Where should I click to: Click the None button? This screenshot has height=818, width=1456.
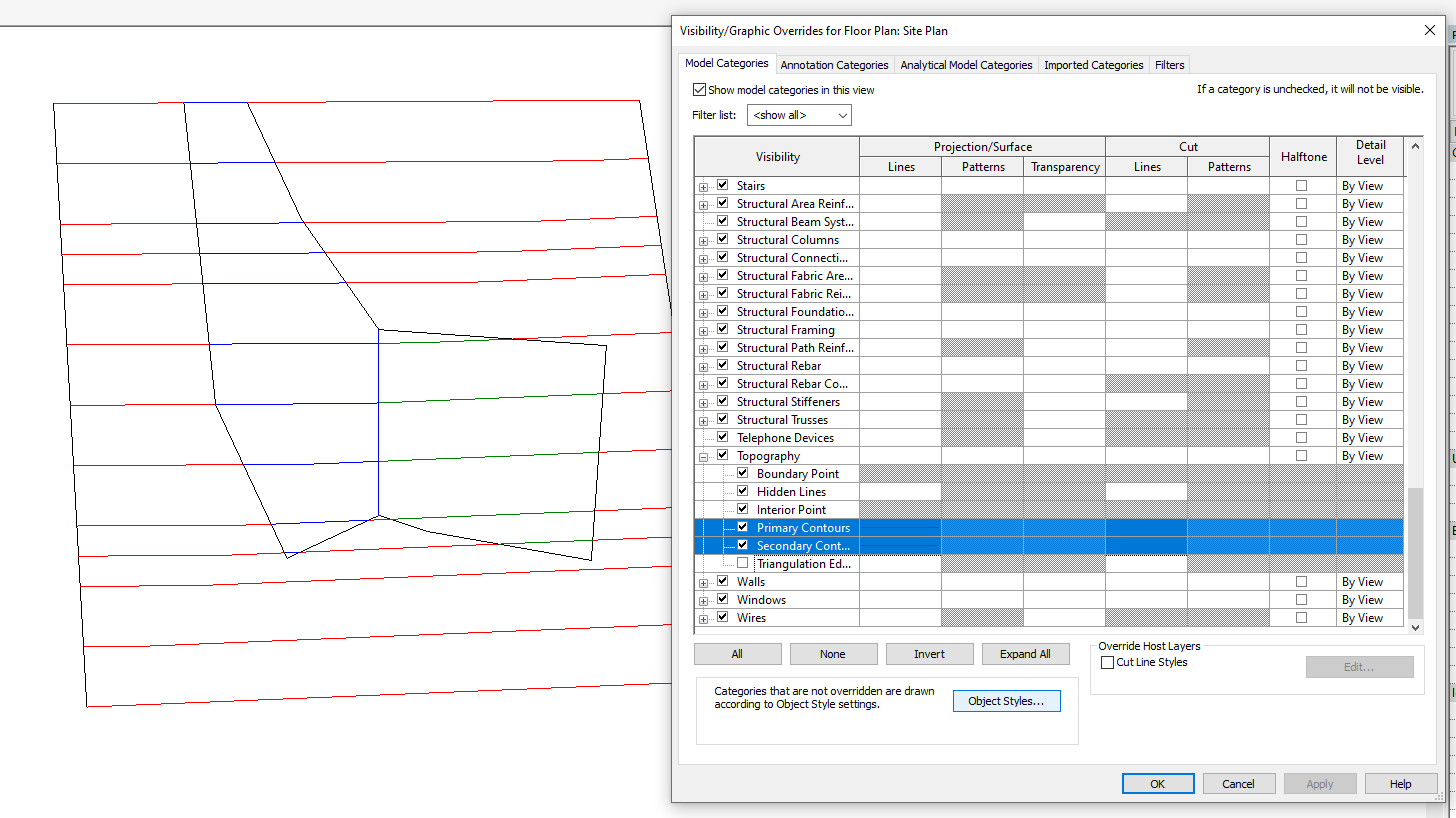tap(833, 654)
